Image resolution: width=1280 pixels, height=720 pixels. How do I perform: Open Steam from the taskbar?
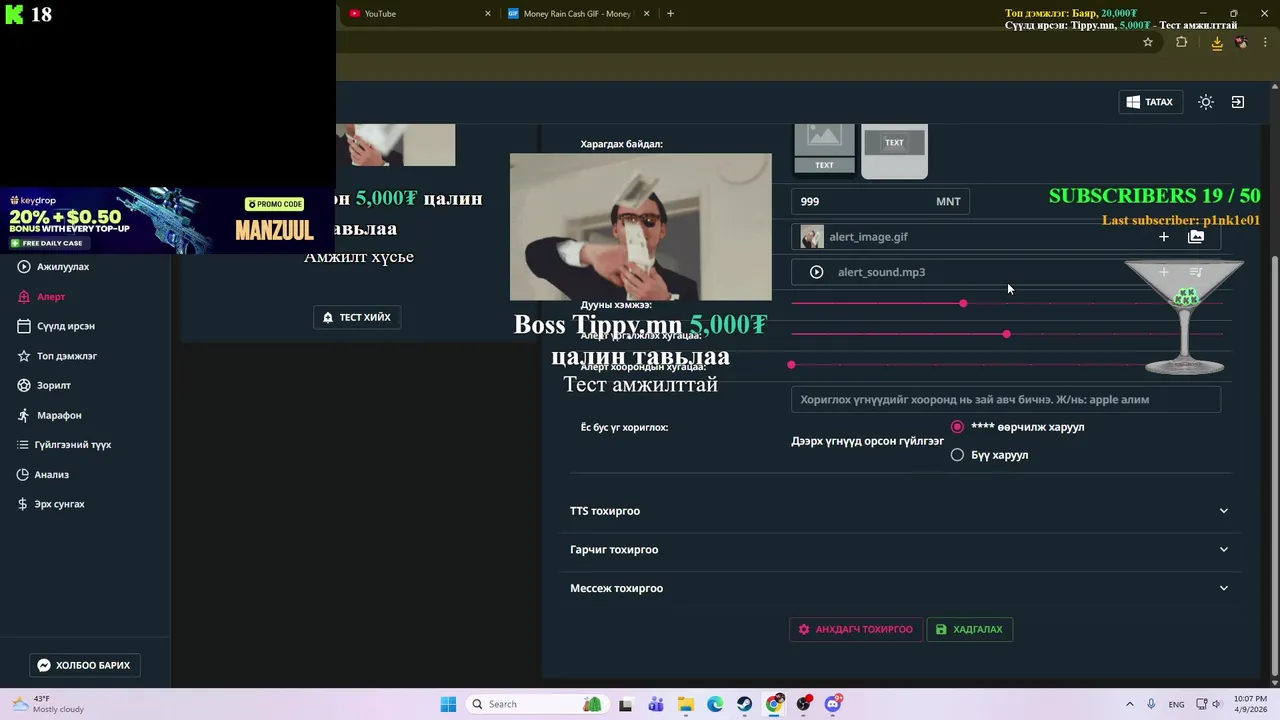pos(745,704)
